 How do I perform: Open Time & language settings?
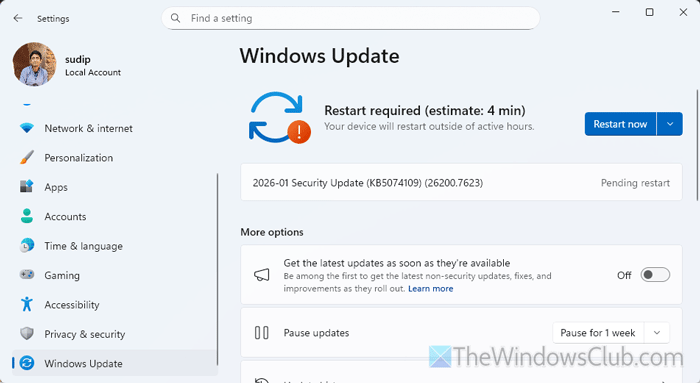(x=115, y=246)
